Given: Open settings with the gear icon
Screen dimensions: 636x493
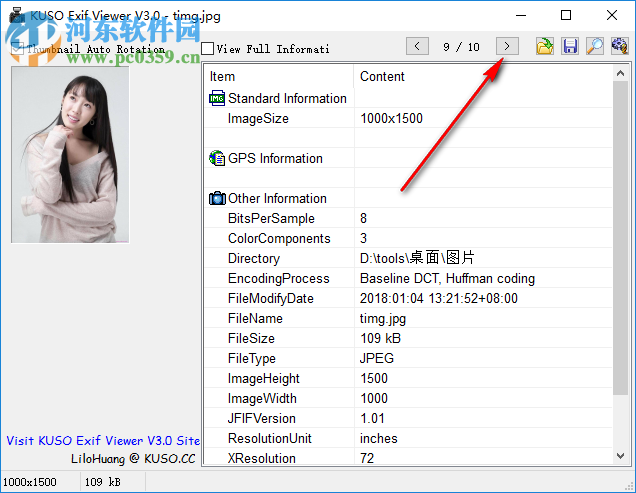Looking at the screenshot, I should (x=620, y=46).
